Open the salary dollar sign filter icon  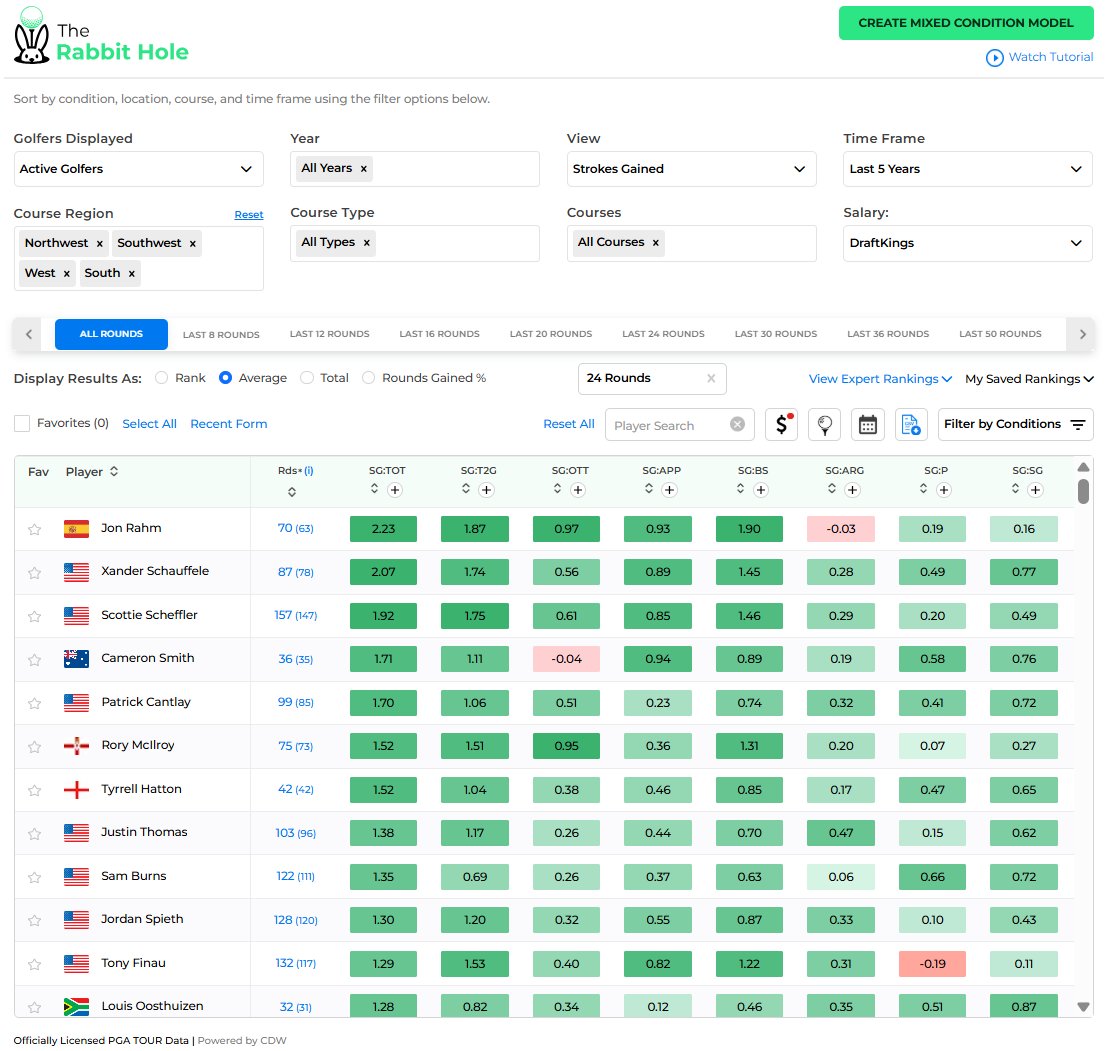pyautogui.click(x=781, y=425)
